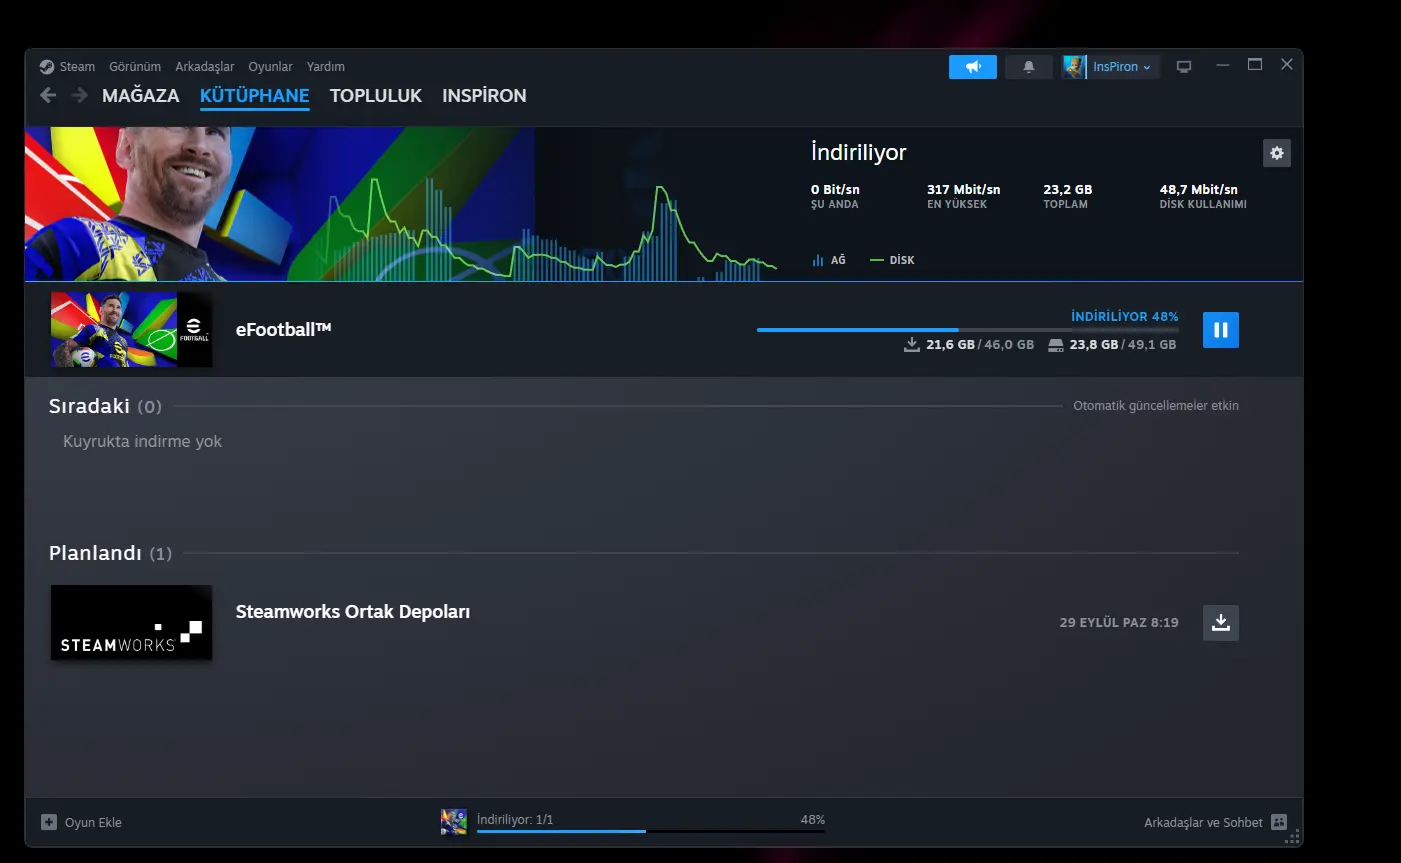Click the 0 Bit/sn current speed value
The height and width of the screenshot is (863, 1401).
click(x=835, y=189)
